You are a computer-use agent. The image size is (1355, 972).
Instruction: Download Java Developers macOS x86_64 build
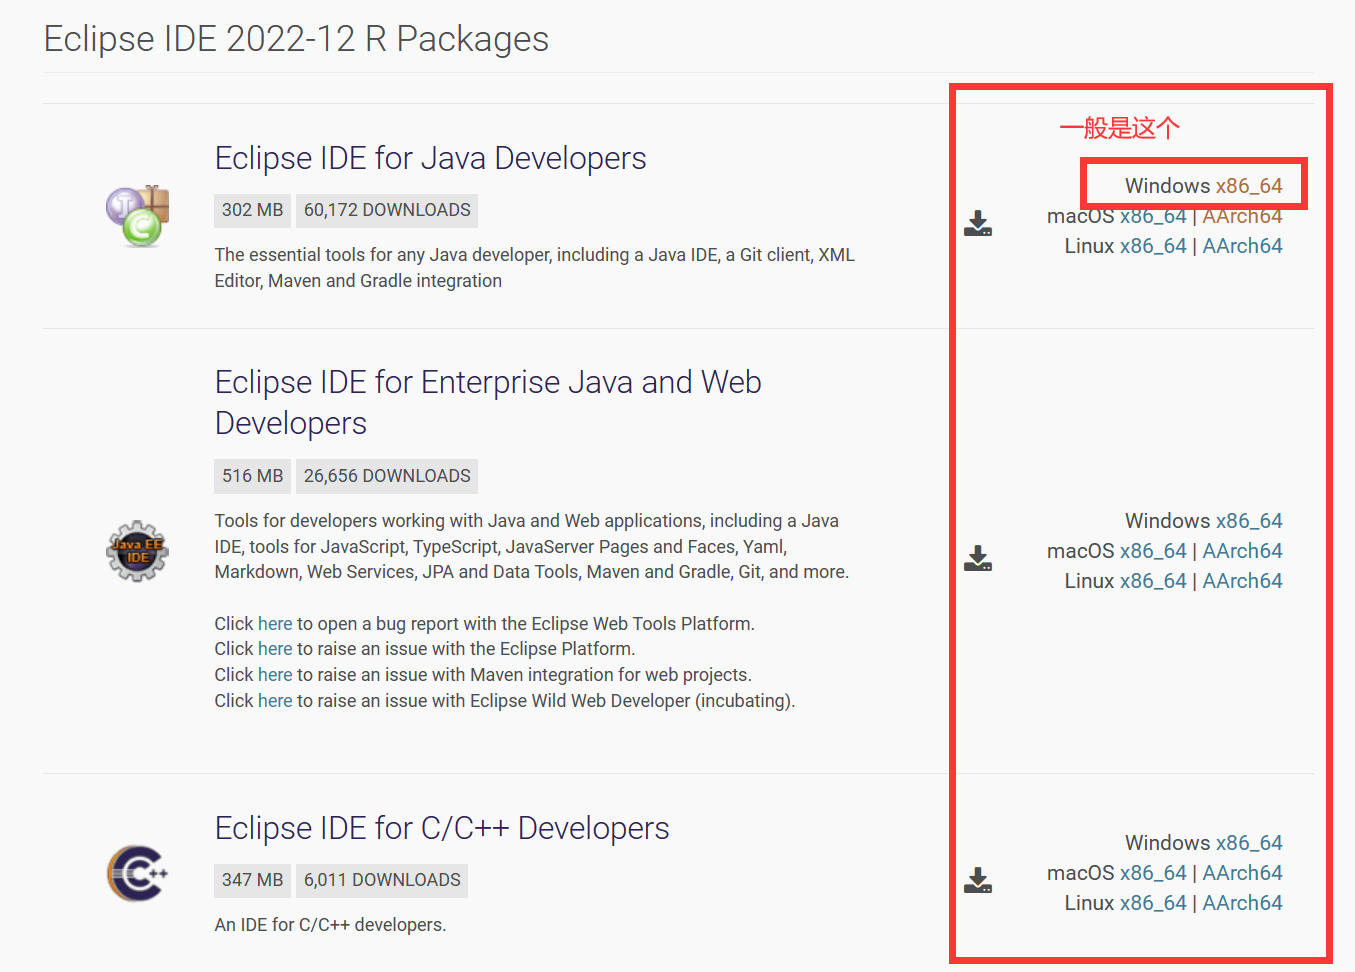(1153, 216)
